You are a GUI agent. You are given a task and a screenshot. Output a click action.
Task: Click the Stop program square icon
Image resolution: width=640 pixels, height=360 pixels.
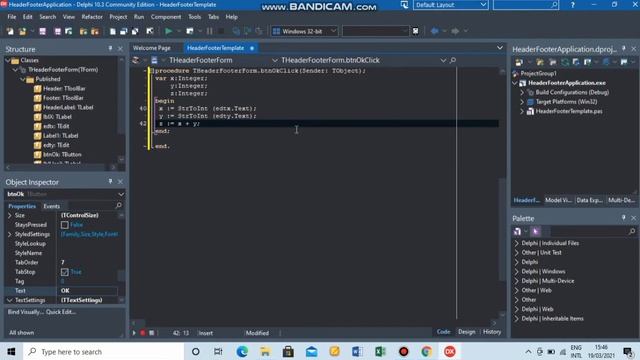pos(221,31)
